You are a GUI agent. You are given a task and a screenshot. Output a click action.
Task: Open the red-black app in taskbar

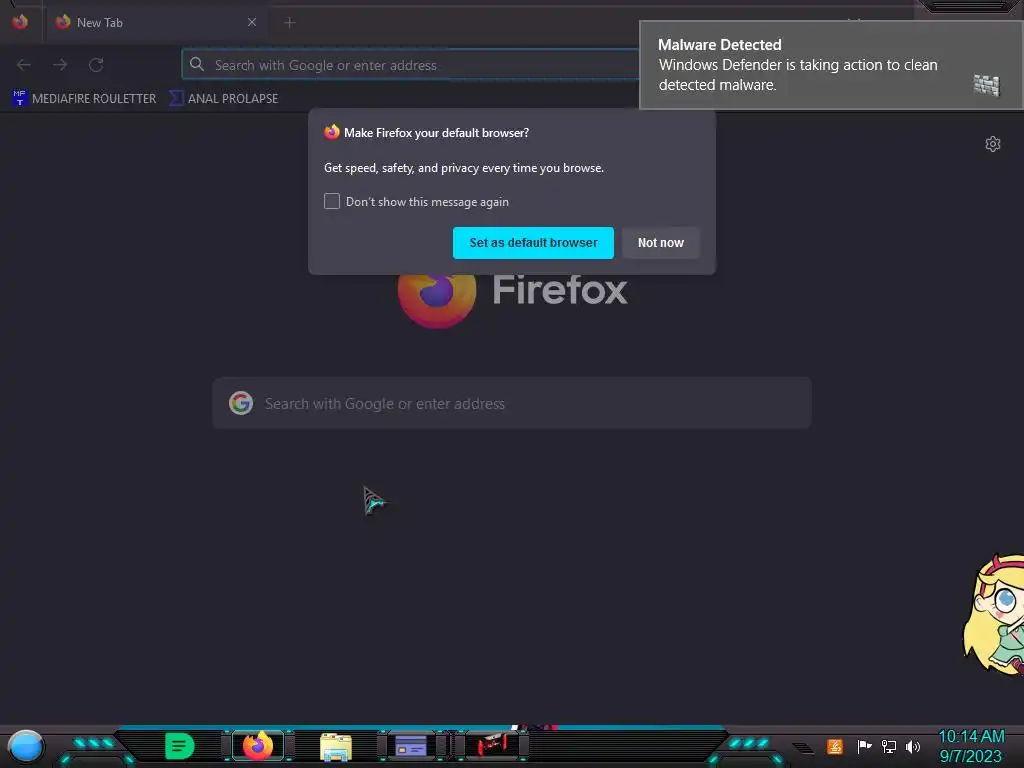click(x=491, y=746)
